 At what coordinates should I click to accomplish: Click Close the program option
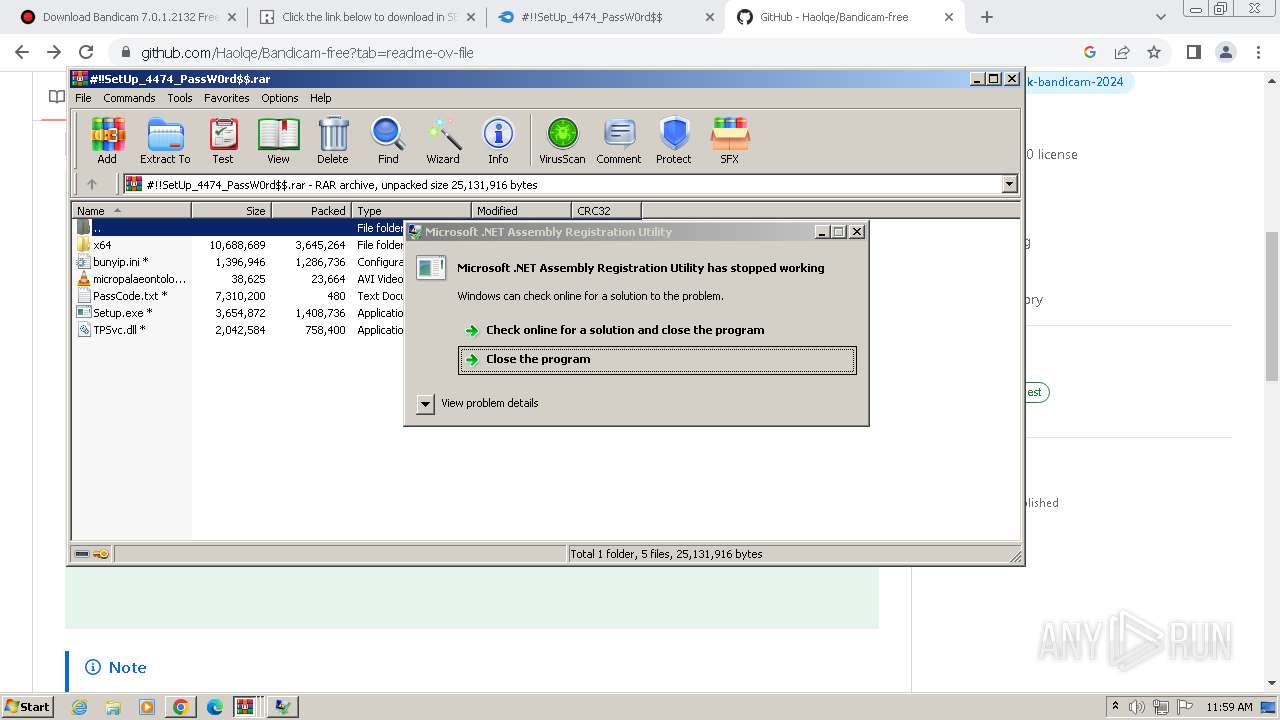[657, 360]
